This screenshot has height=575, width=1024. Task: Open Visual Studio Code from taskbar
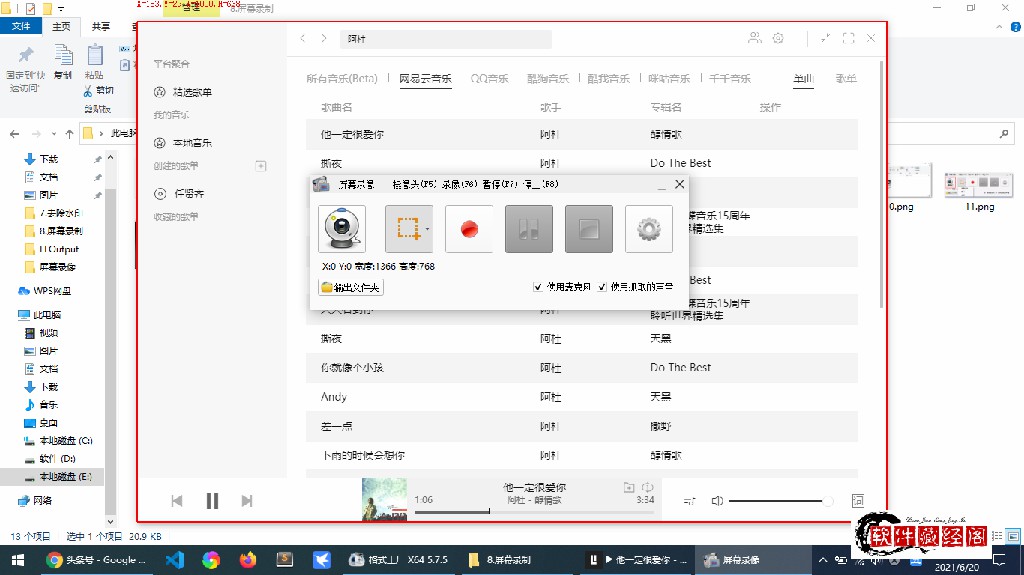(174, 560)
